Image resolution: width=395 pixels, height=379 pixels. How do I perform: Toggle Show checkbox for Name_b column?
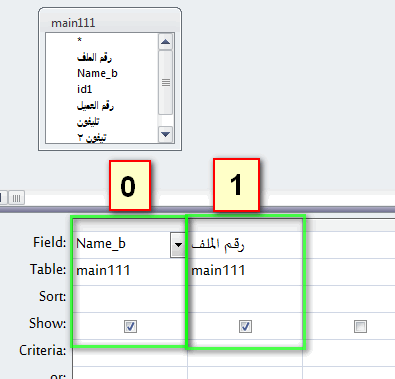130,326
